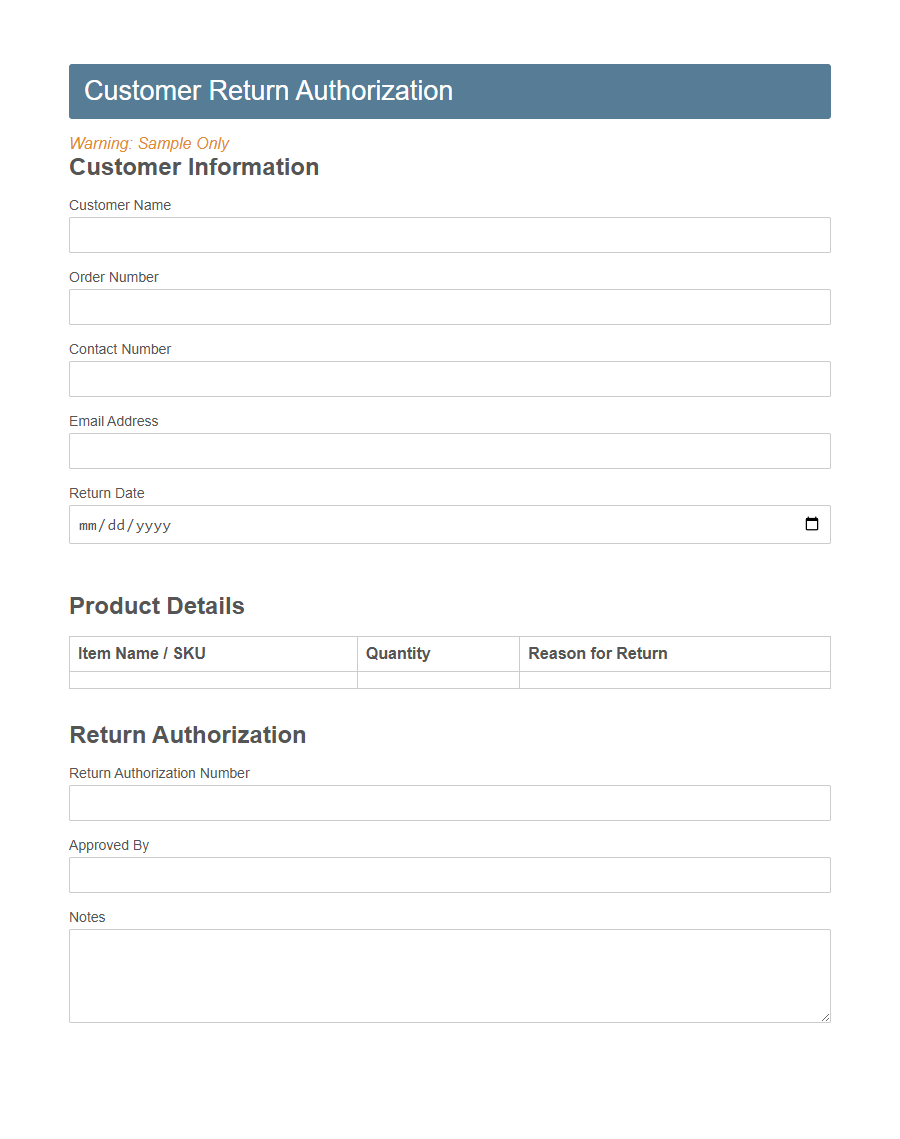Image resolution: width=900 pixels, height=1139 pixels.
Task: Click the month segment of Return Date
Action: 88,524
